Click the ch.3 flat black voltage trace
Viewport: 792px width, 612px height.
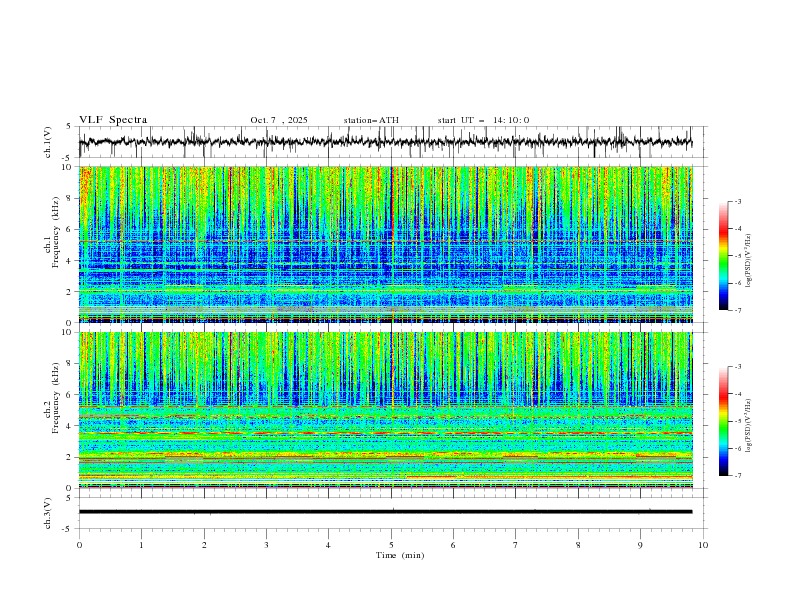tap(385, 512)
